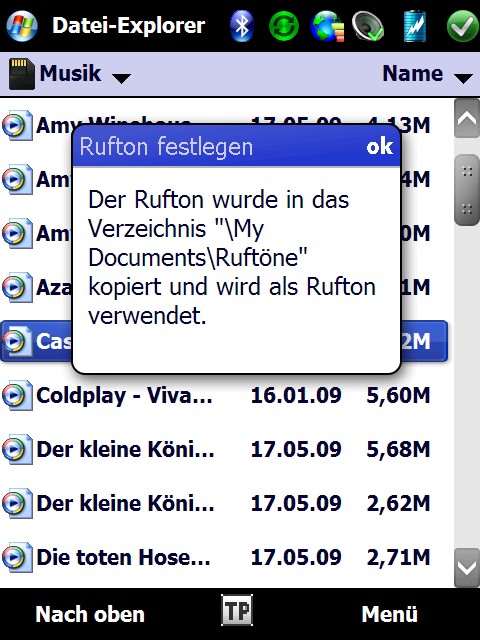Screen dimensions: 480x640
Task: Open the TP keyboard input icon
Action: pyautogui.click(x=237, y=610)
